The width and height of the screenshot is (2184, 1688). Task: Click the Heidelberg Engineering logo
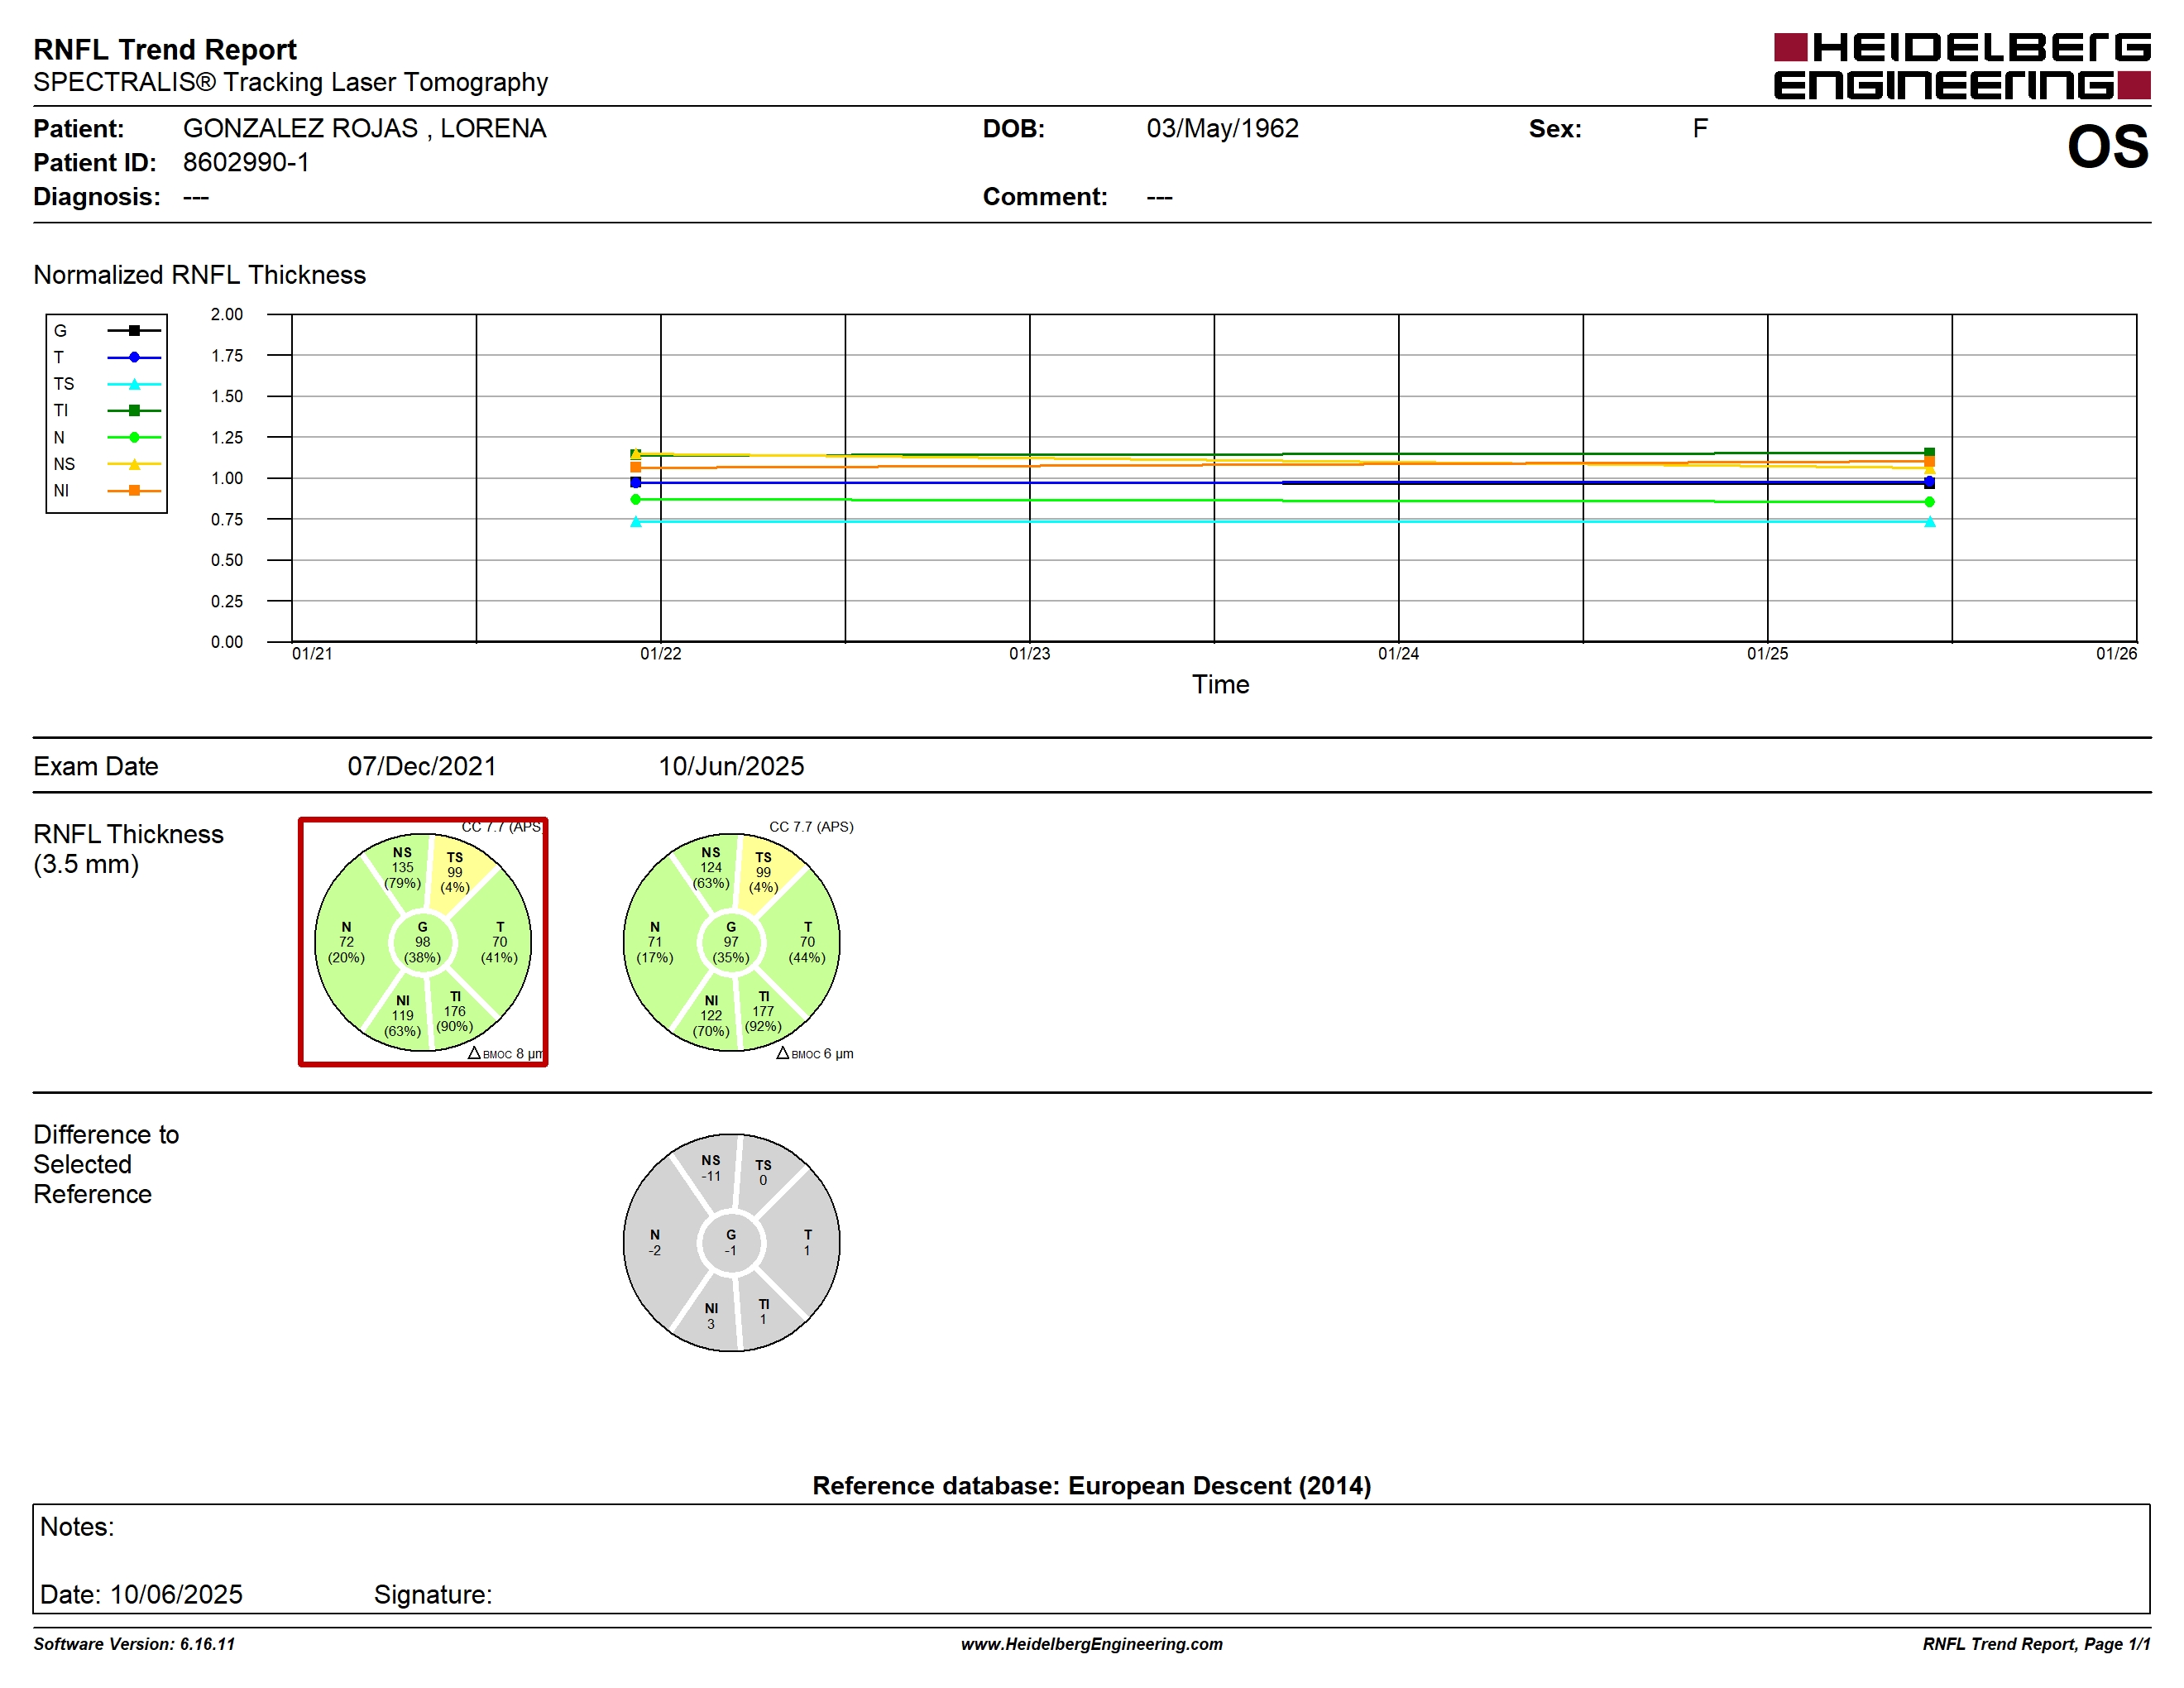[1961, 66]
